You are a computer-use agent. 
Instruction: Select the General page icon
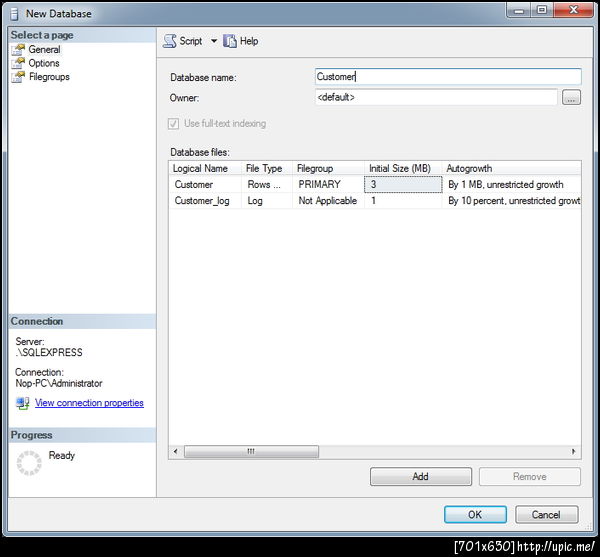(x=18, y=49)
